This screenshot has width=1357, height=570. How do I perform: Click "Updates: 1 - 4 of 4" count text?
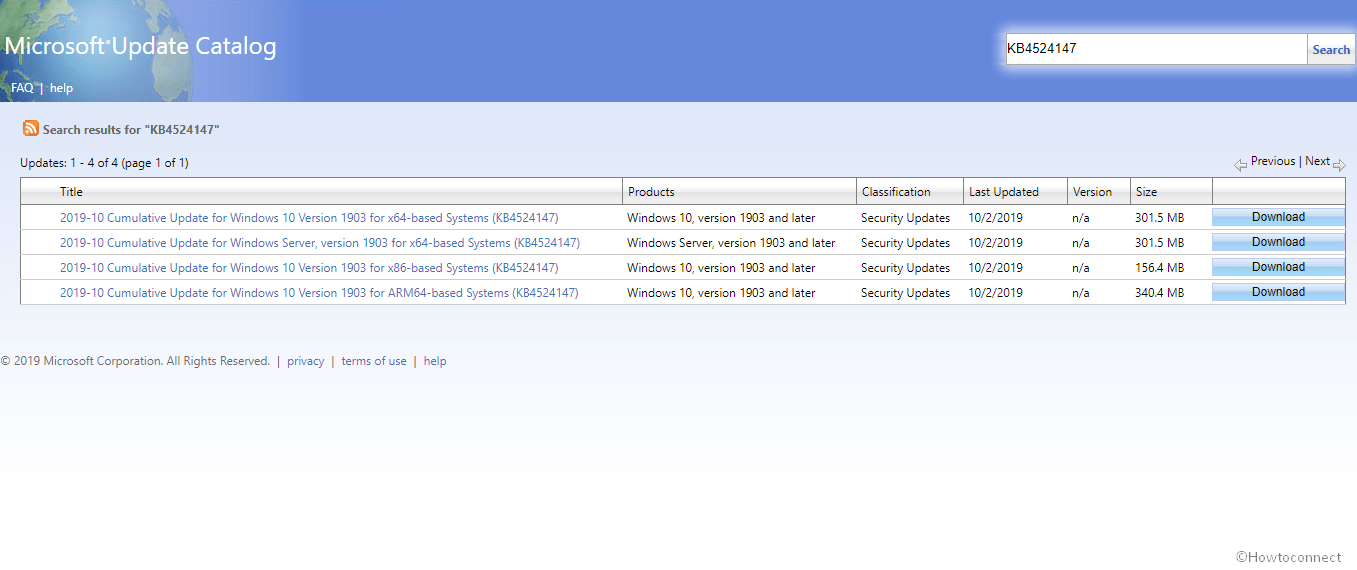pyautogui.click(x=104, y=163)
